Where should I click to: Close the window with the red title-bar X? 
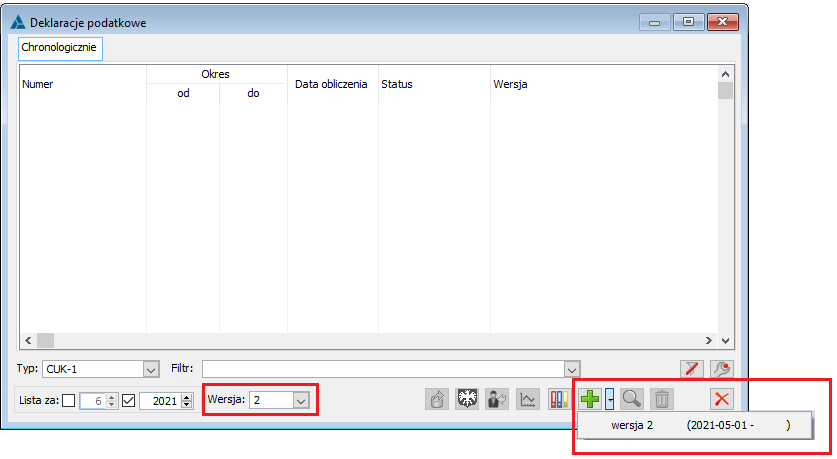click(x=723, y=22)
